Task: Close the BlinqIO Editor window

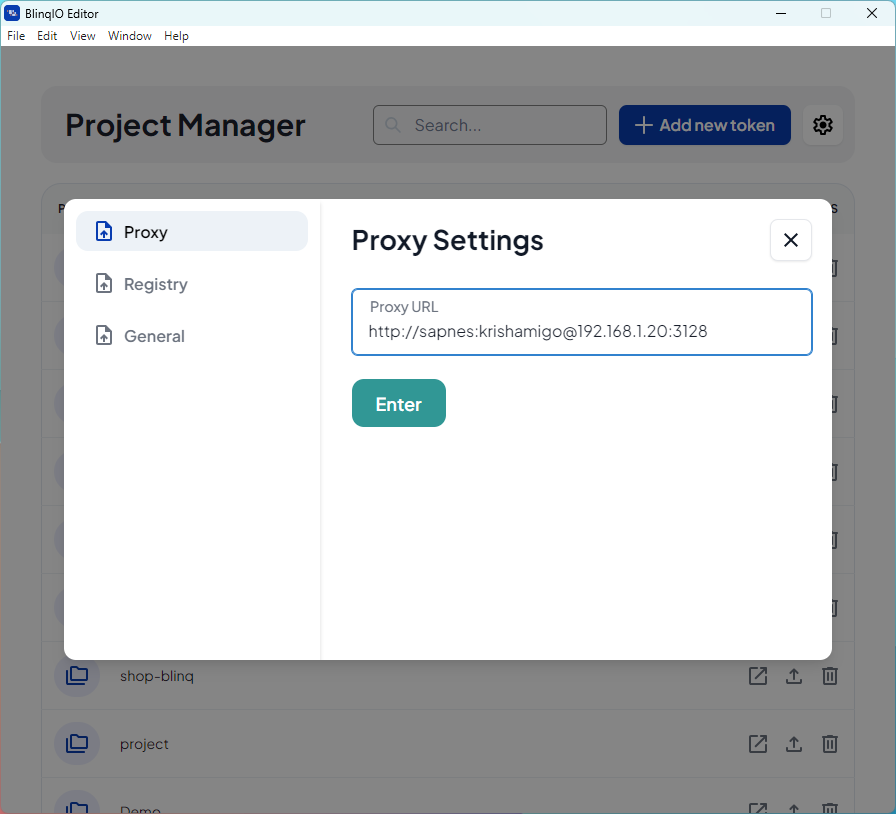Action: tap(871, 13)
